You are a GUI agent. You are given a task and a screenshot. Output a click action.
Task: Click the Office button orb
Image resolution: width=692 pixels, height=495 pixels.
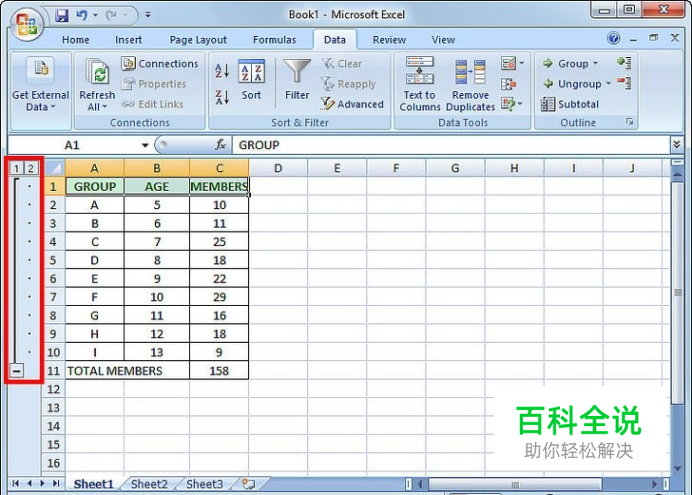click(26, 24)
